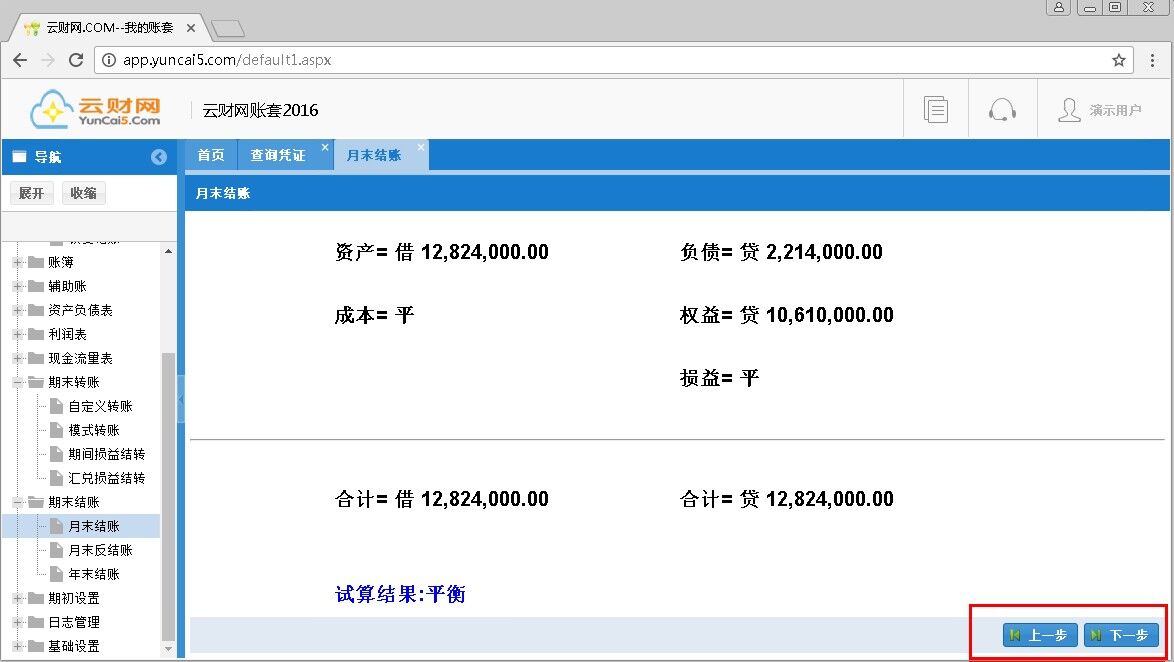Expand the 资产负债表 folder
Viewport: 1174px width, 662px height.
click(18, 310)
